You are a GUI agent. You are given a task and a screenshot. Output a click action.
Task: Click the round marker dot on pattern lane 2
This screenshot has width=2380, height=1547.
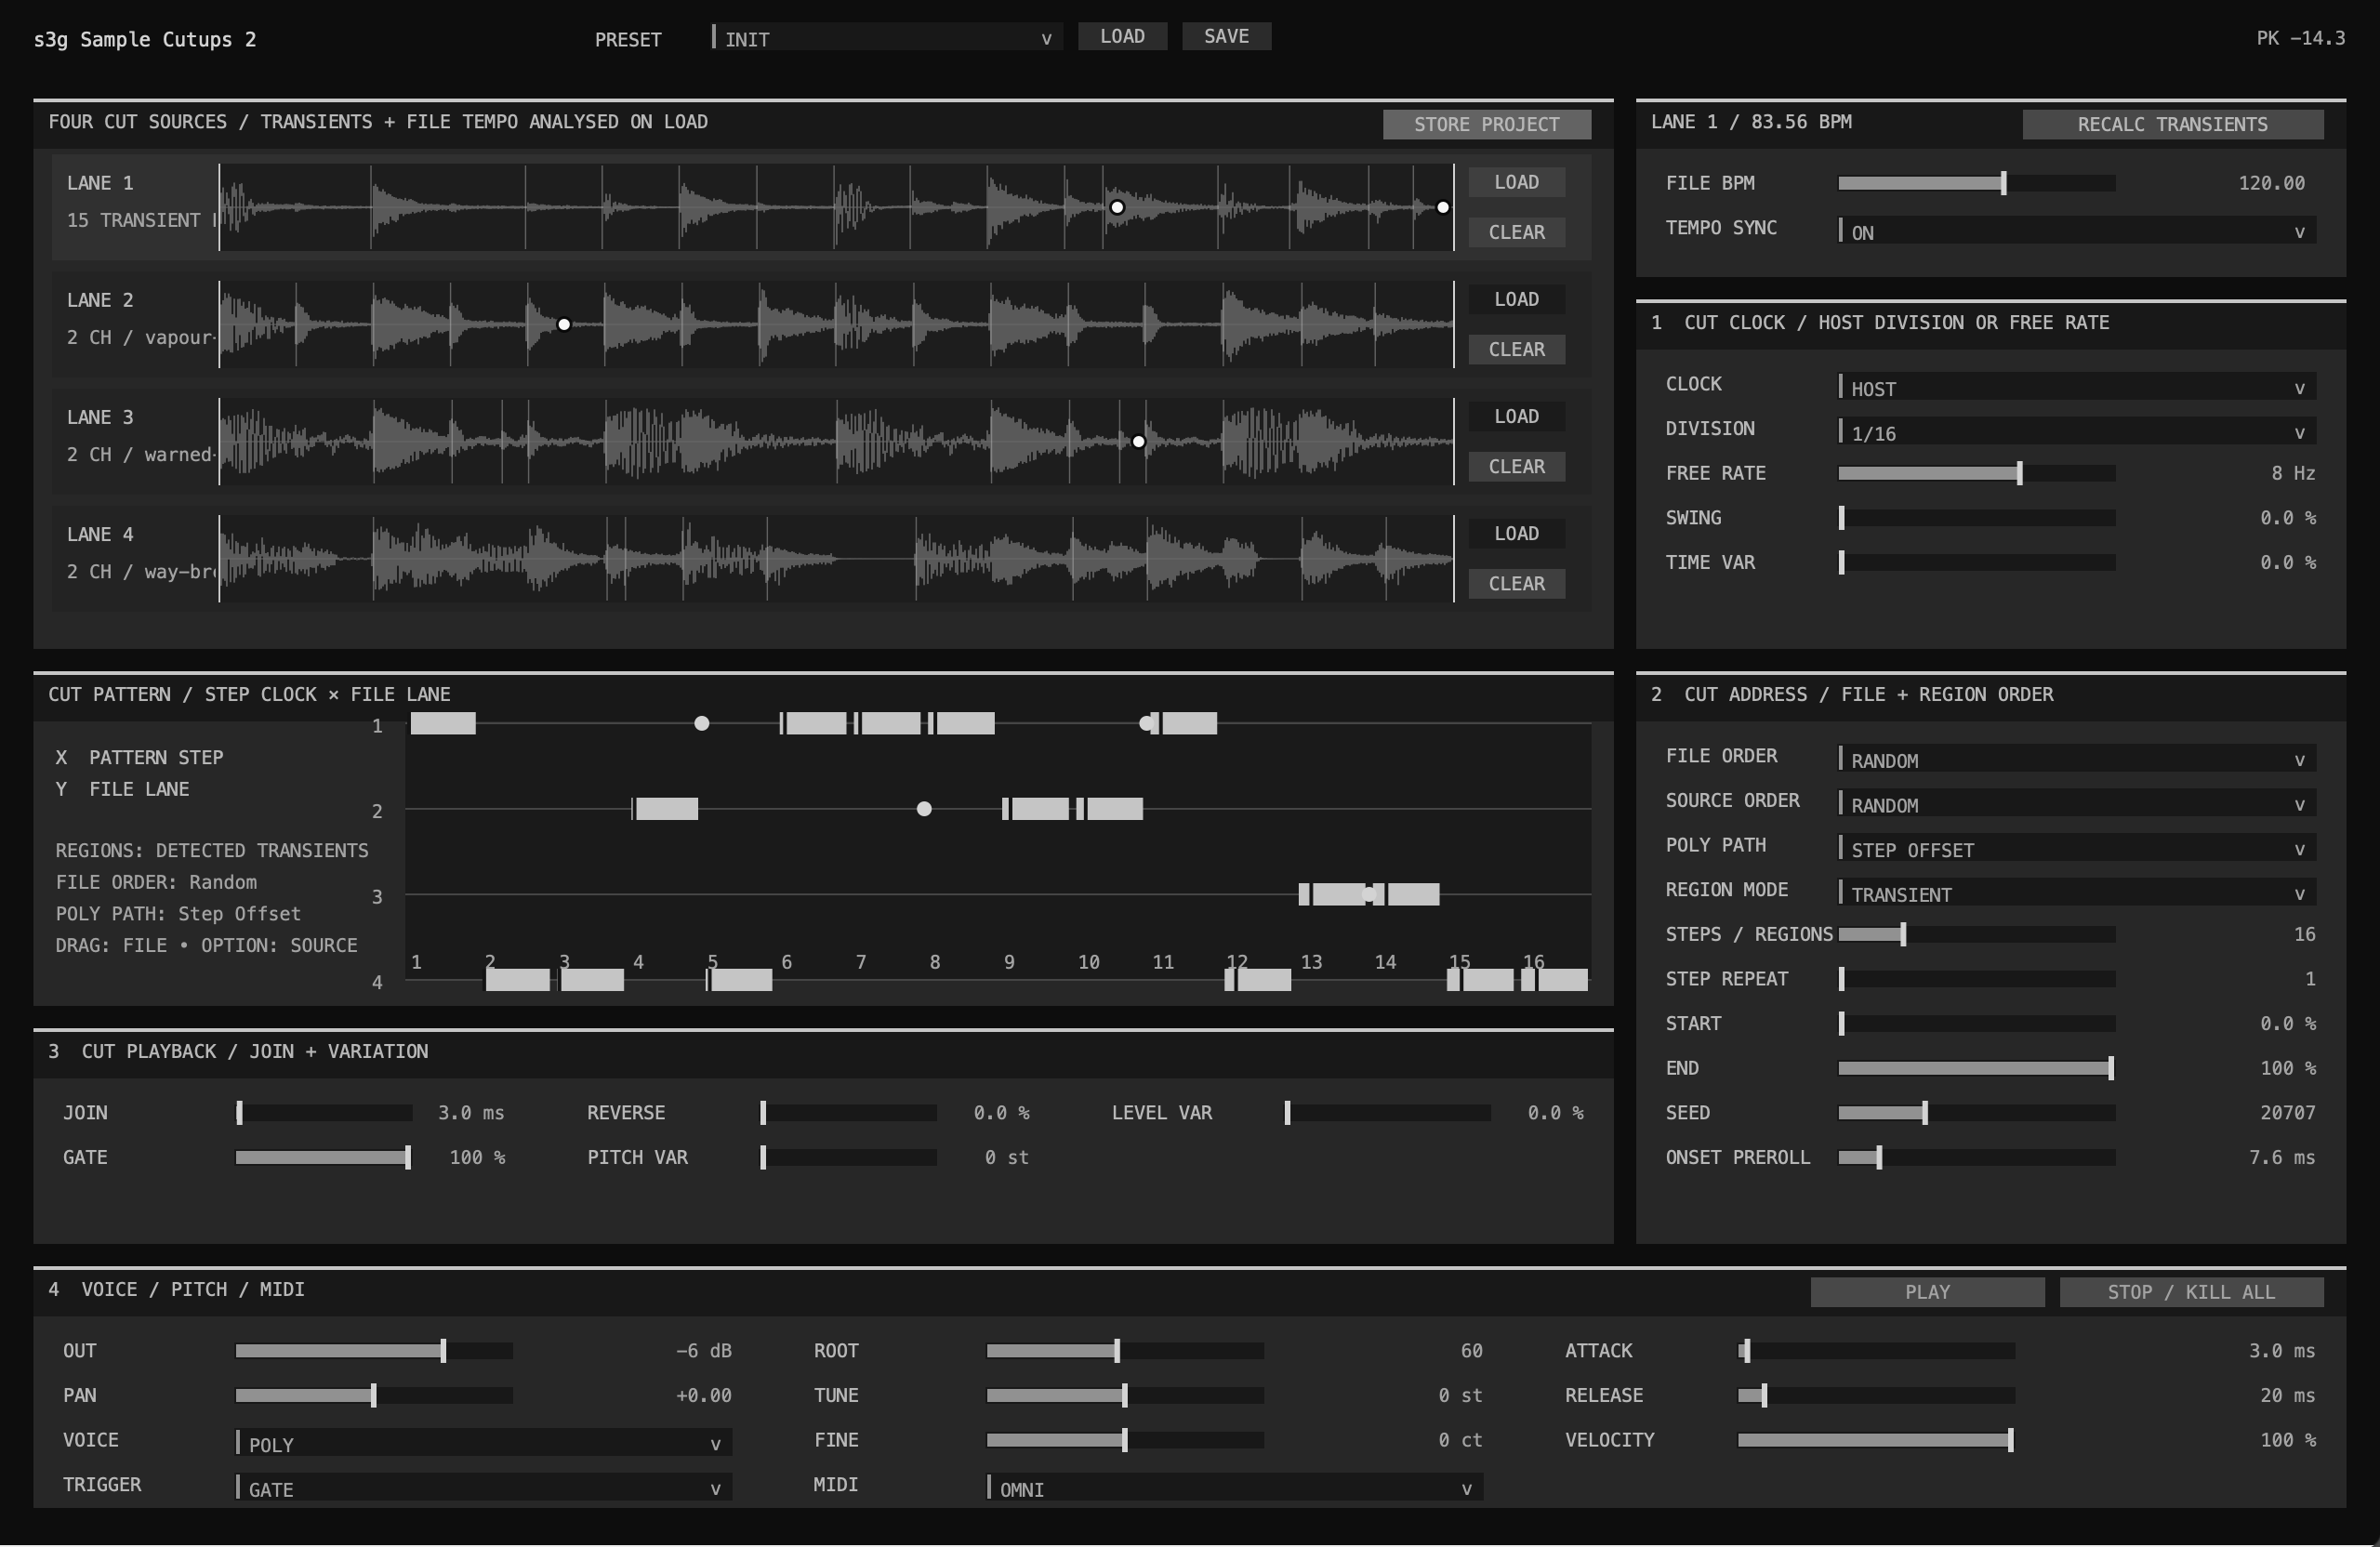pyautogui.click(x=924, y=808)
